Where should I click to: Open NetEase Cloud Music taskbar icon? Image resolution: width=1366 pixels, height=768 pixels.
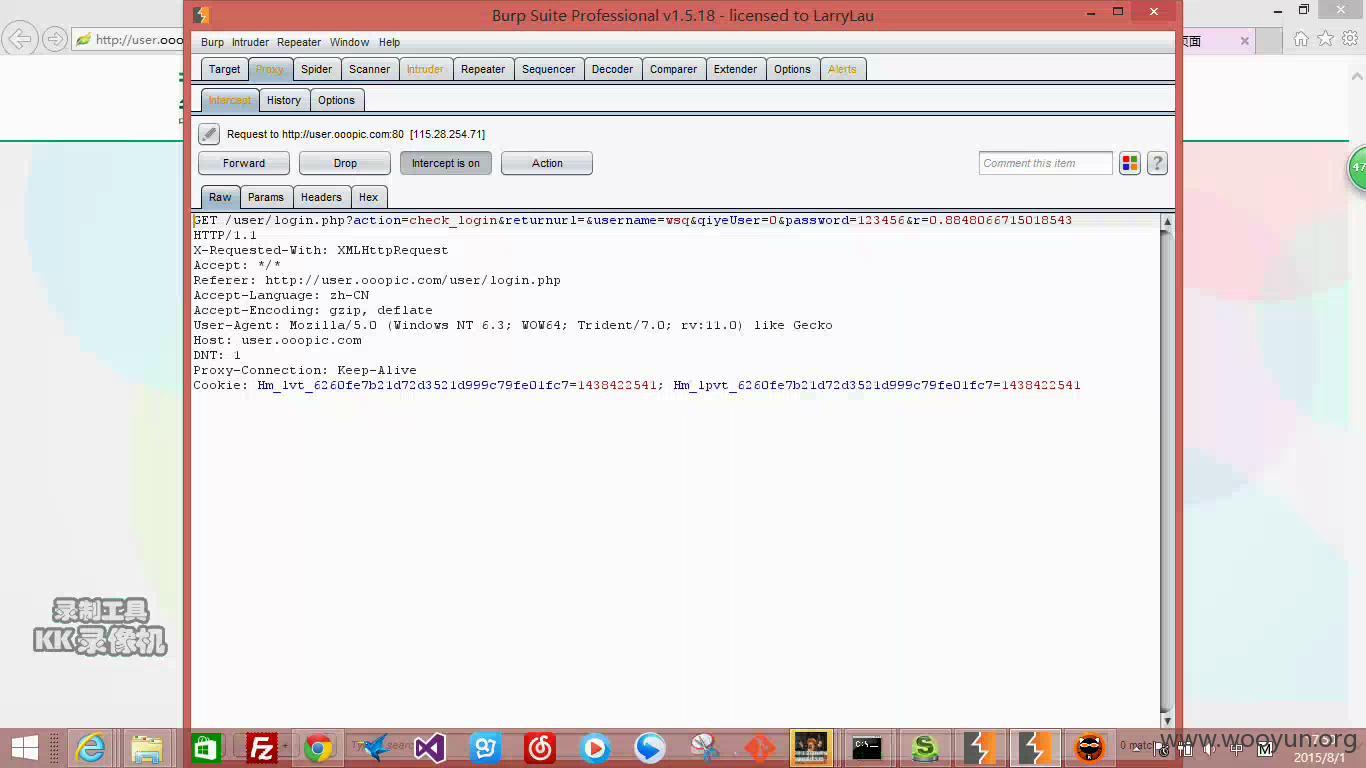[540, 748]
